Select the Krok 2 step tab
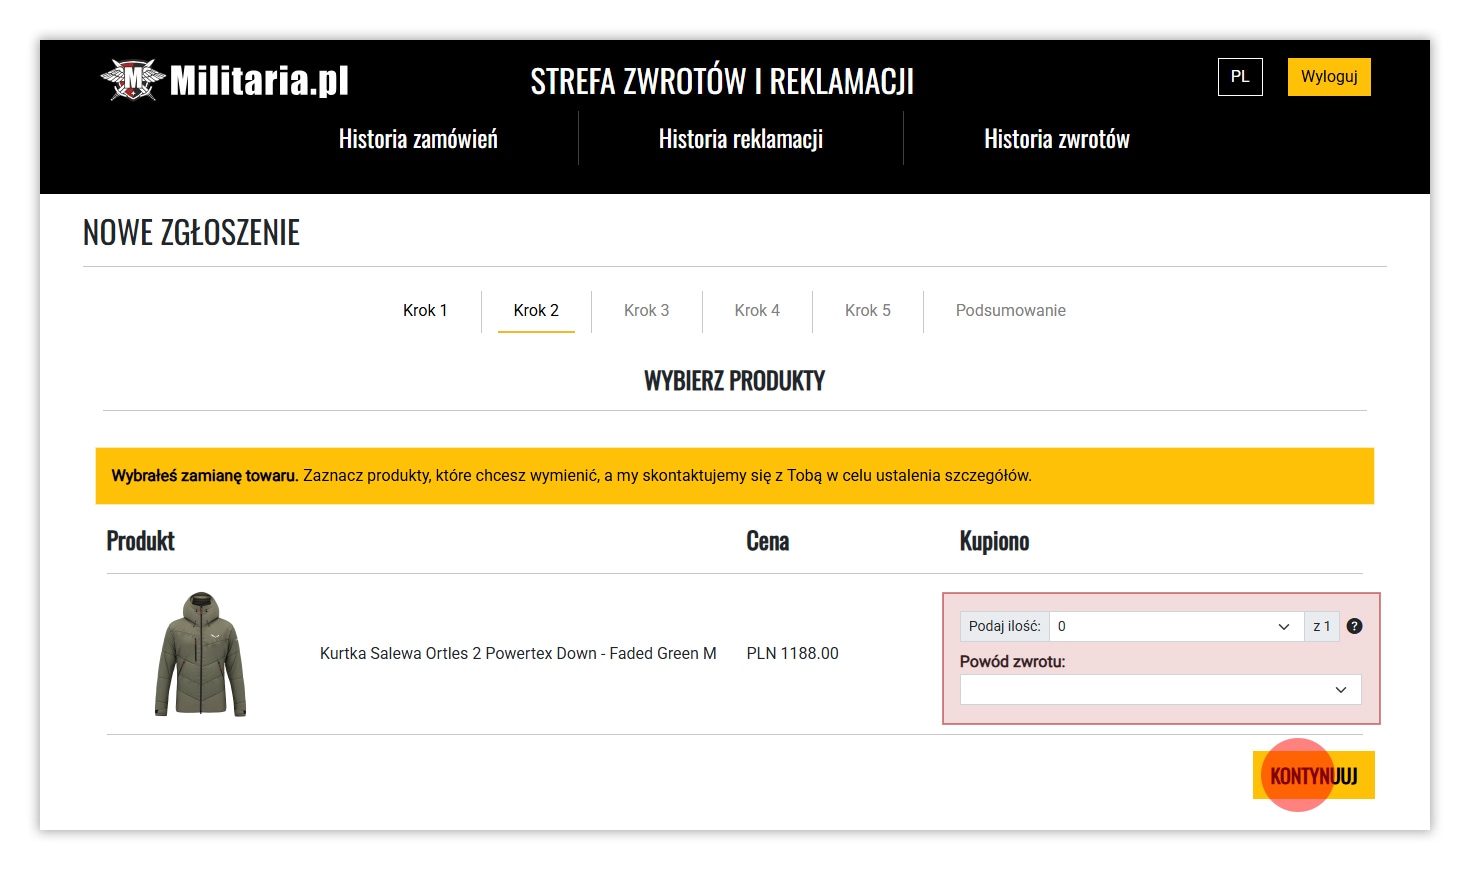Viewport: 1470px width, 870px height. 536,310
